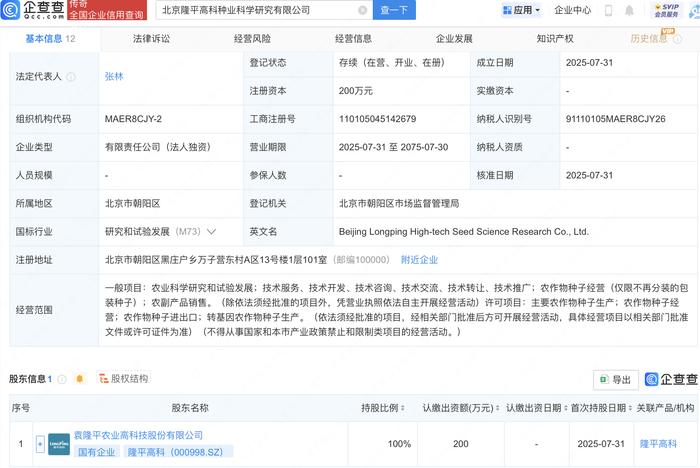Select registered capital 200万元 value
The height and width of the screenshot is (468, 700).
pos(355,91)
